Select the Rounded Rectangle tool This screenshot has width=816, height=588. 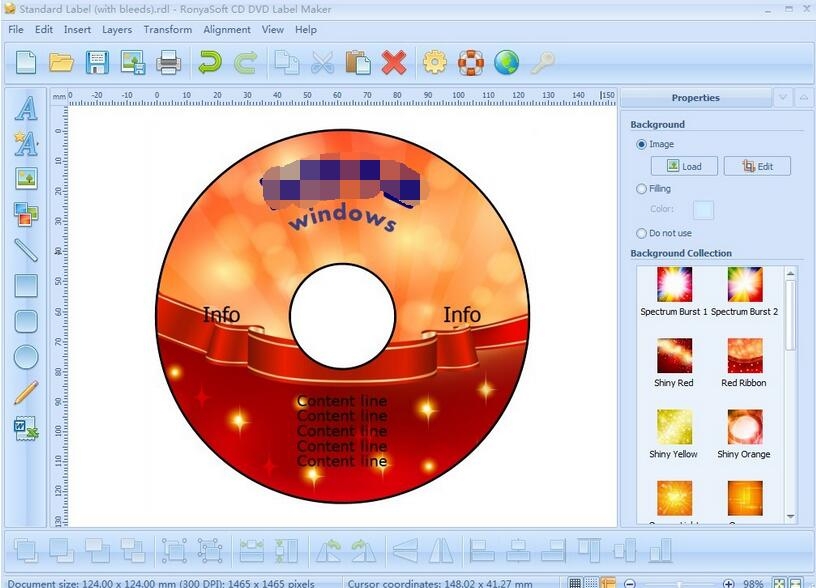pos(26,321)
